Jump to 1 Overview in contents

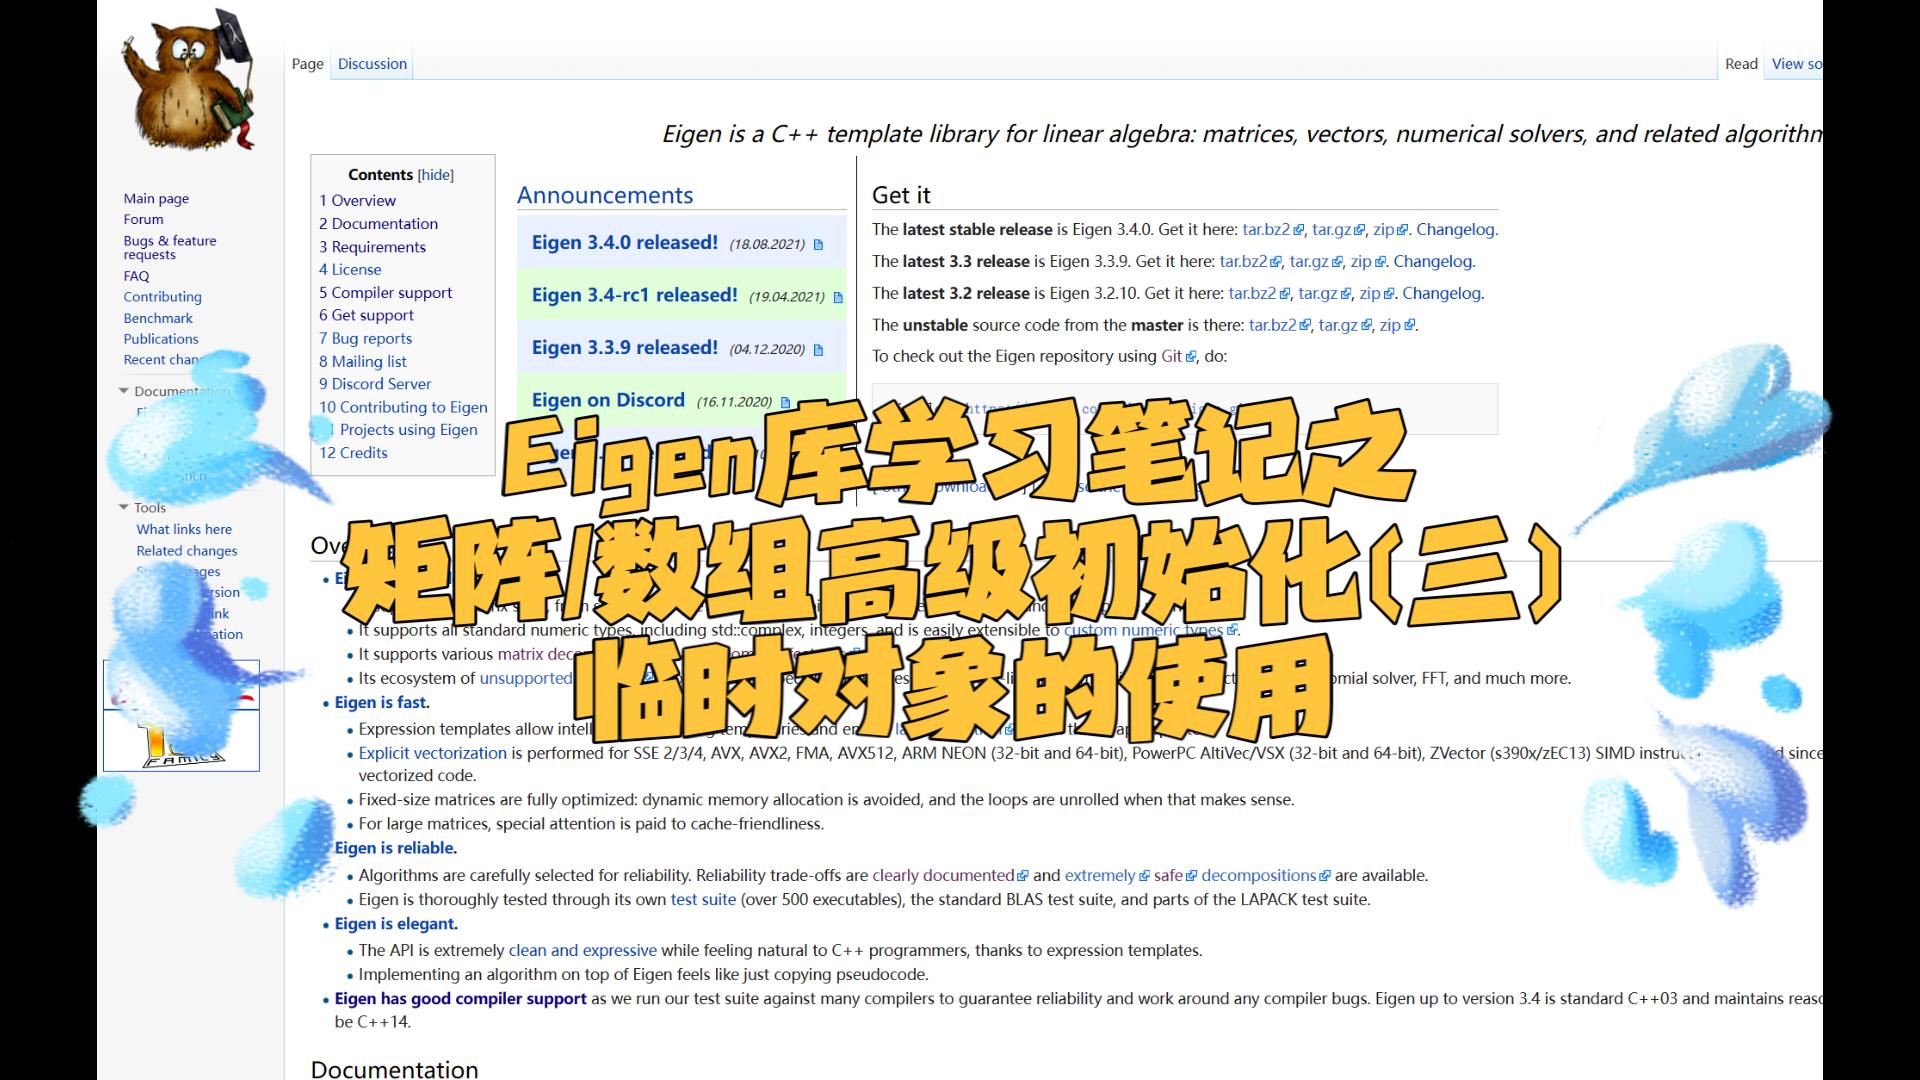pyautogui.click(x=357, y=200)
